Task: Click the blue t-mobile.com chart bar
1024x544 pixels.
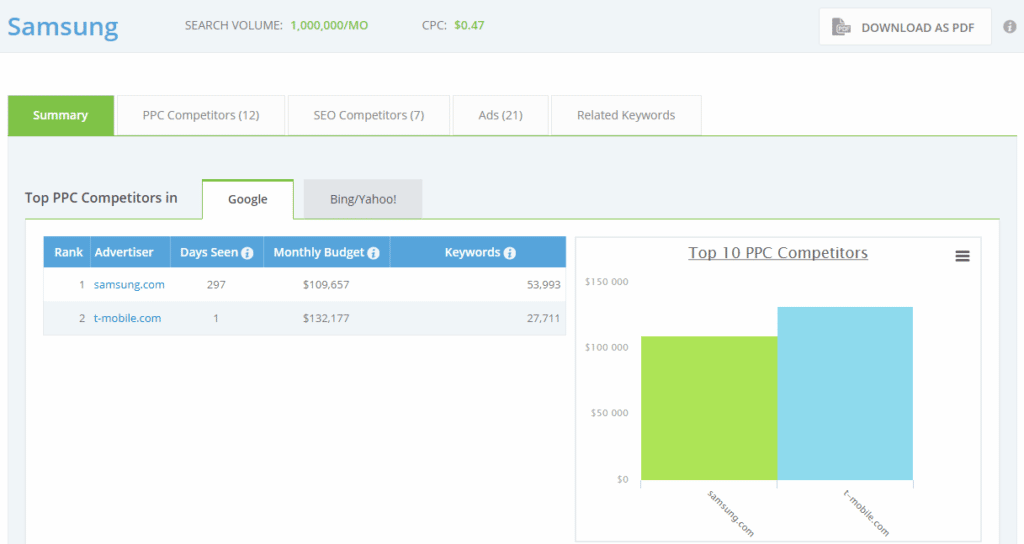Action: [x=845, y=393]
